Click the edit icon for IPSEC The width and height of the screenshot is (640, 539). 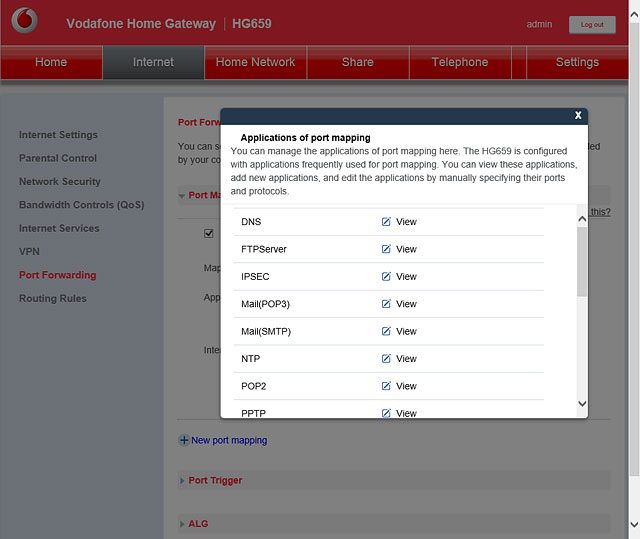(x=386, y=276)
